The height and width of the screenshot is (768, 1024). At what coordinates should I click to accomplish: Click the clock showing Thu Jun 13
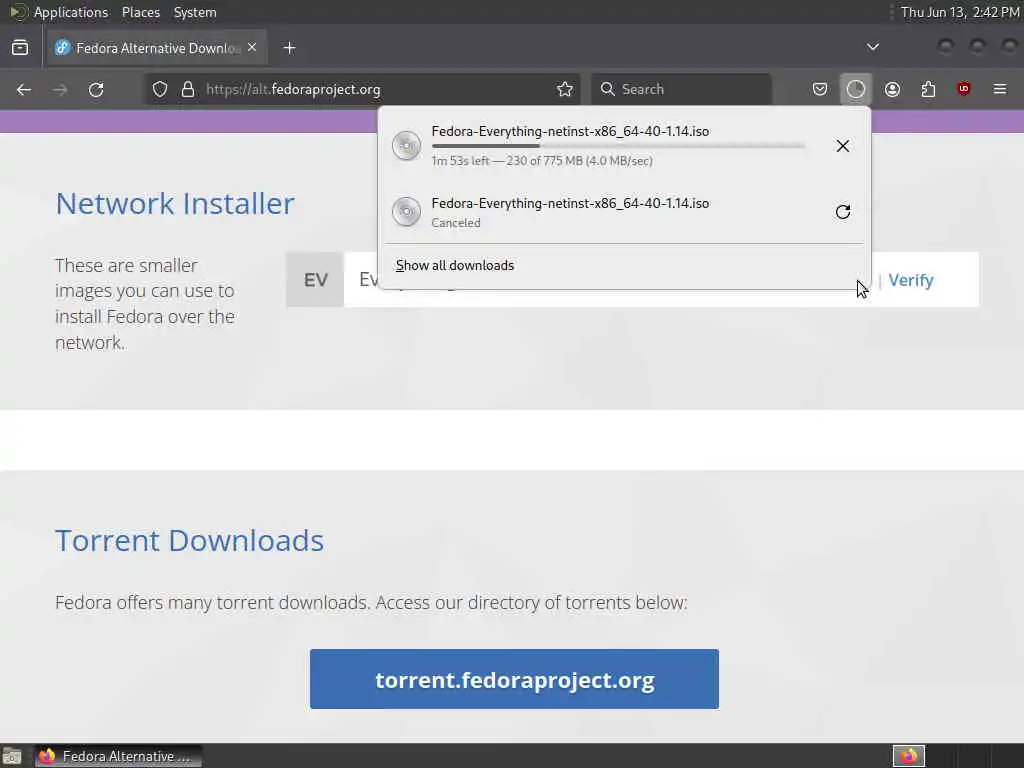coord(959,12)
